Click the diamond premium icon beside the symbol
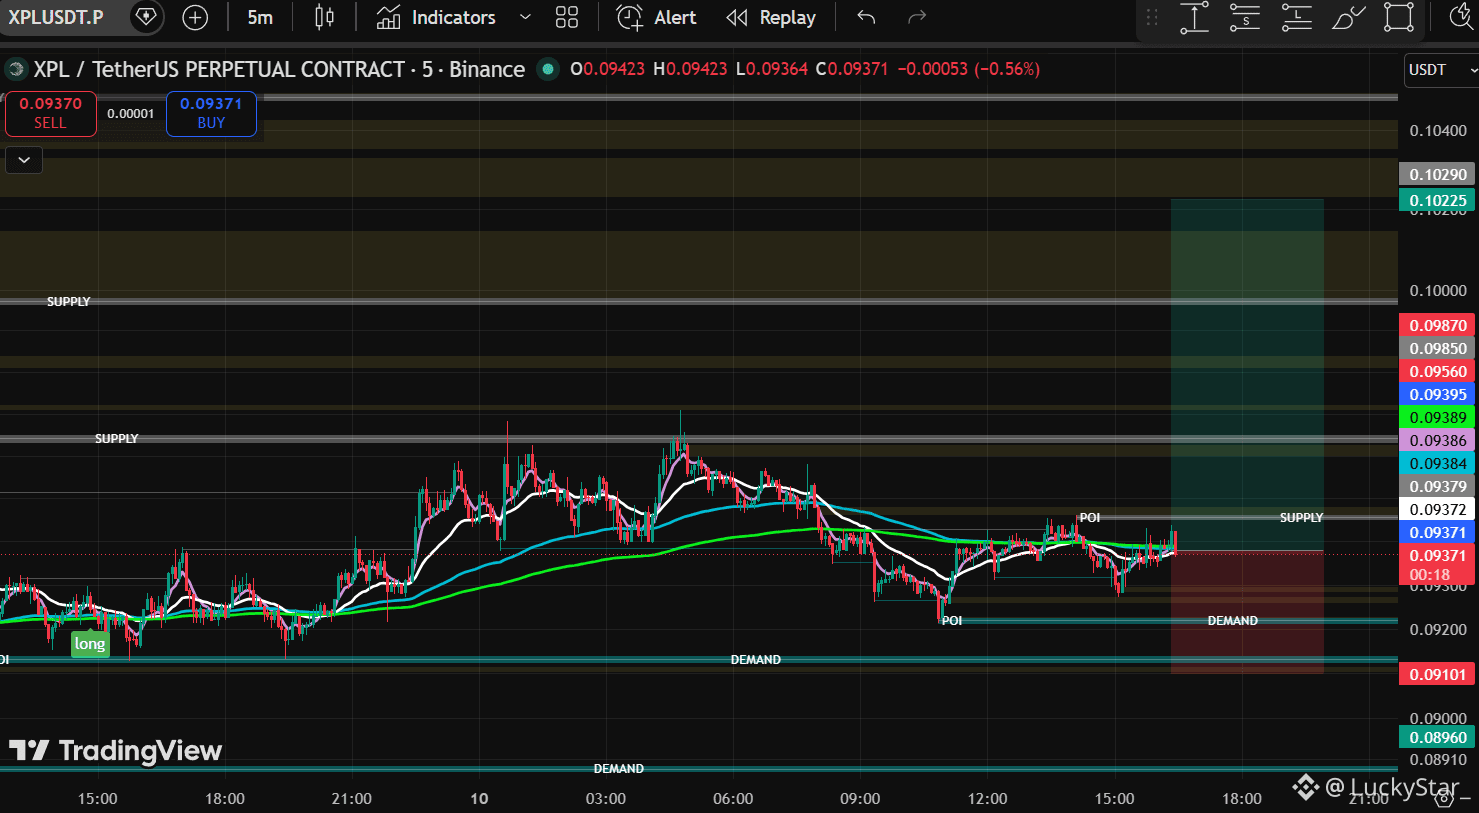Viewport: 1479px width, 813px height. tap(146, 17)
